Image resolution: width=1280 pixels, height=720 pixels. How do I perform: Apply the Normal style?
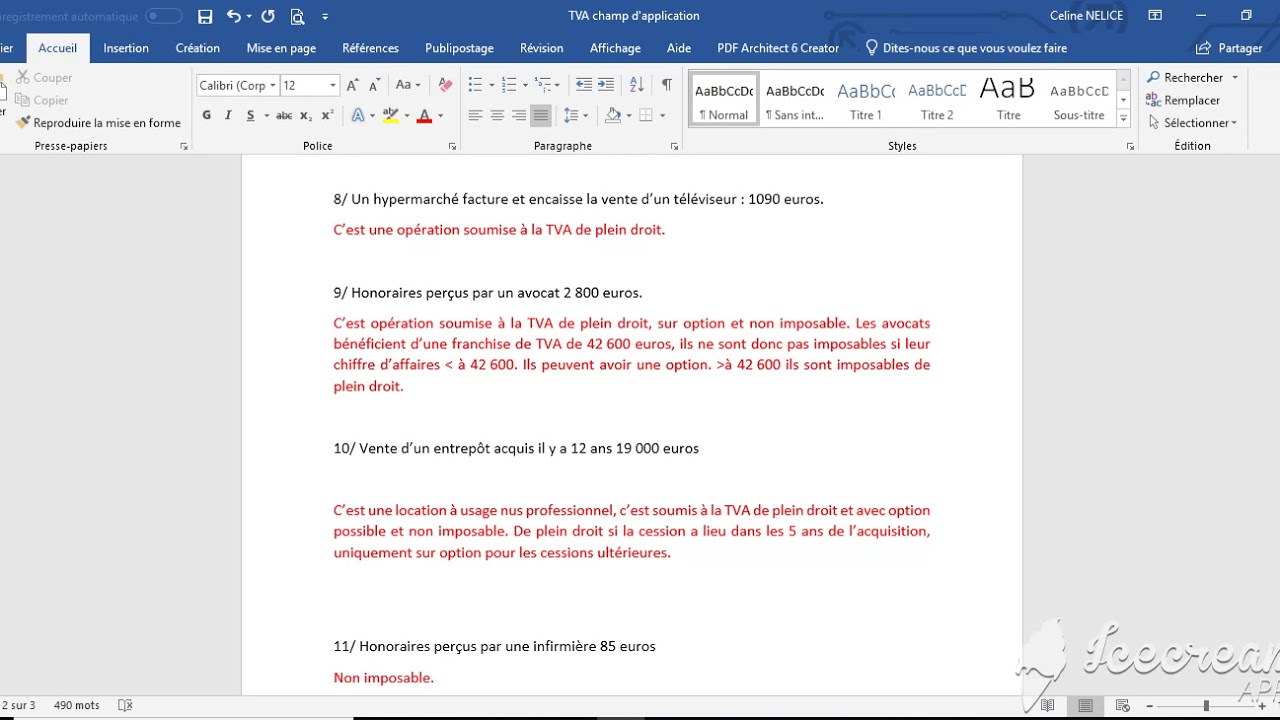[x=725, y=99]
